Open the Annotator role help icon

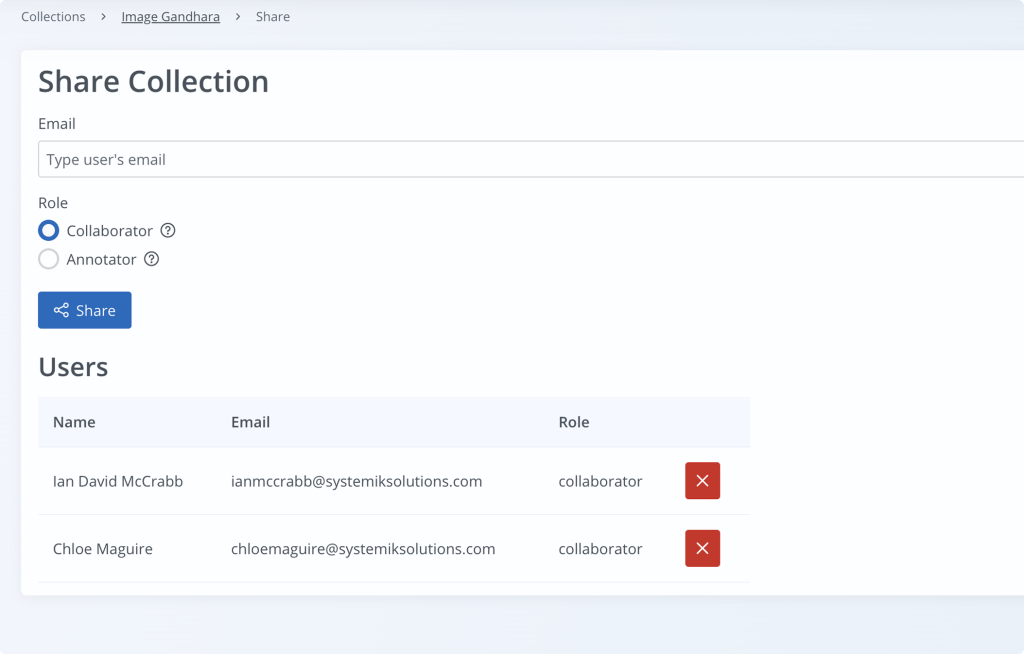(152, 259)
